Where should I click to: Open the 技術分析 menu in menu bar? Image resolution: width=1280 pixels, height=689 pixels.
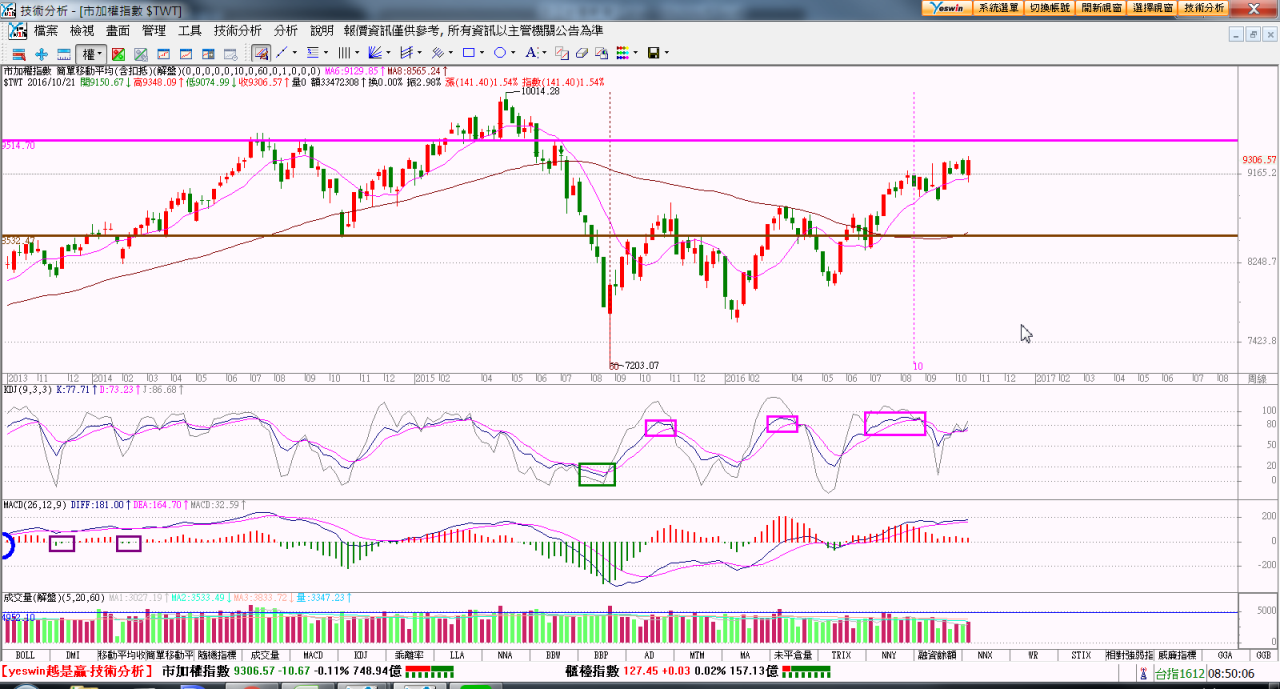[237, 31]
